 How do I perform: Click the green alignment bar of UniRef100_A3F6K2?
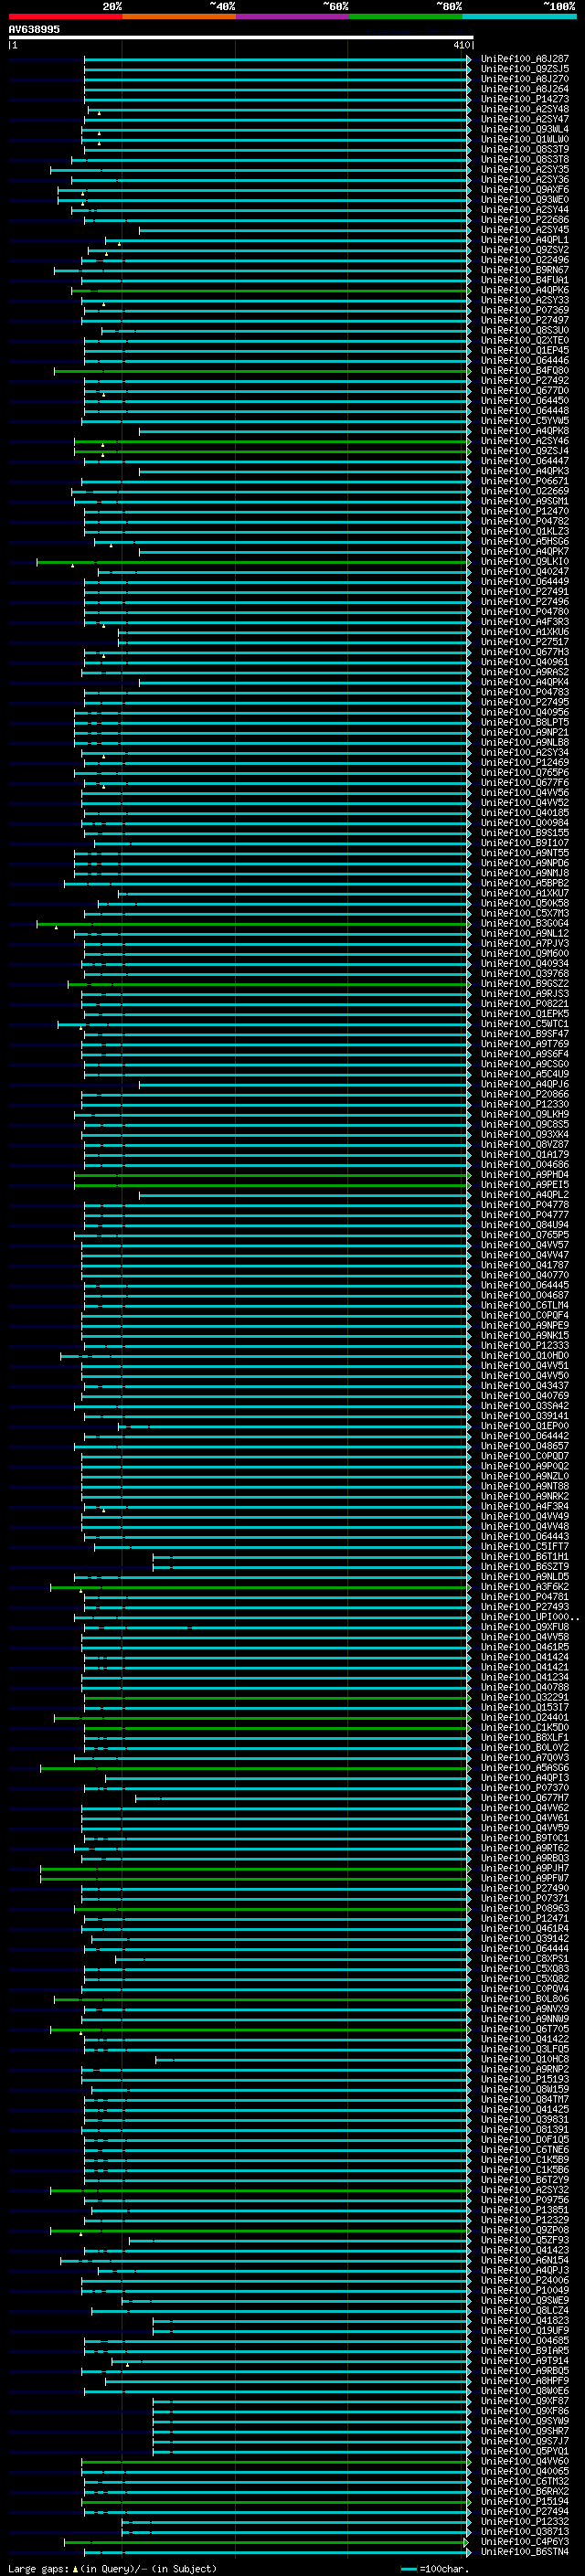(260, 1587)
